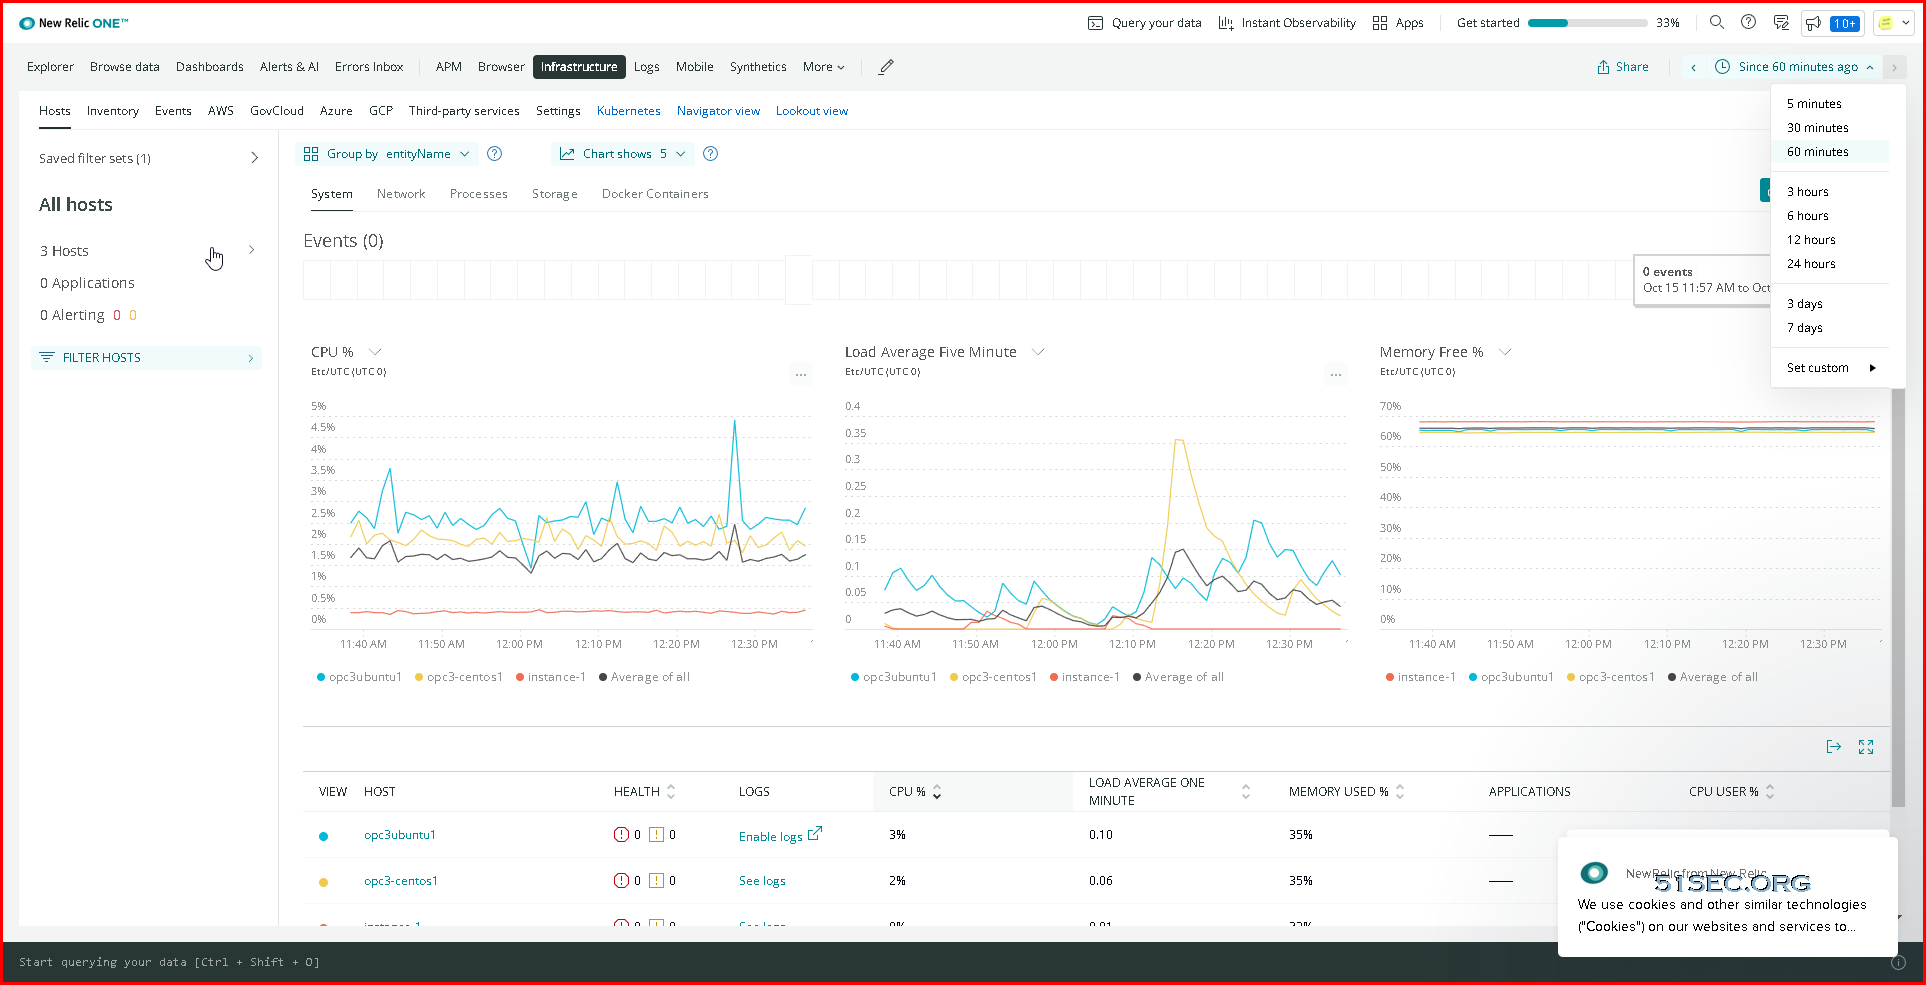Click opc3-centos1 warning health icon

pos(657,880)
